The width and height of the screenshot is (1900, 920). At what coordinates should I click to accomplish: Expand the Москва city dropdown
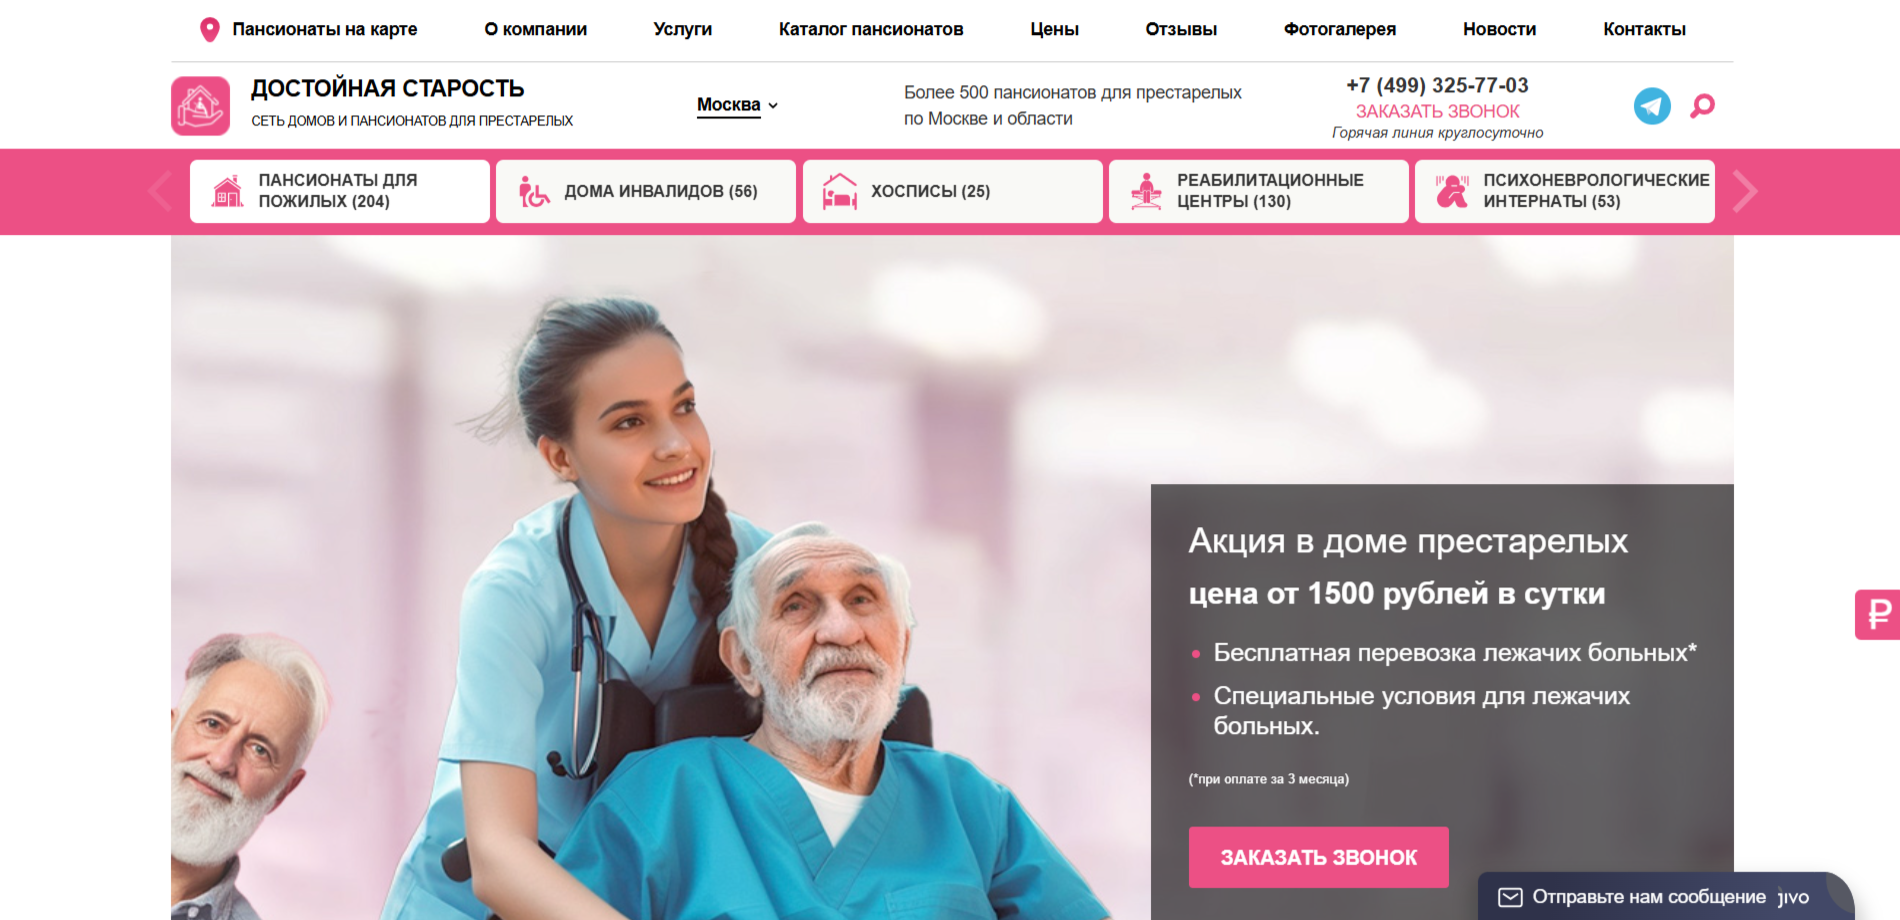pyautogui.click(x=737, y=105)
